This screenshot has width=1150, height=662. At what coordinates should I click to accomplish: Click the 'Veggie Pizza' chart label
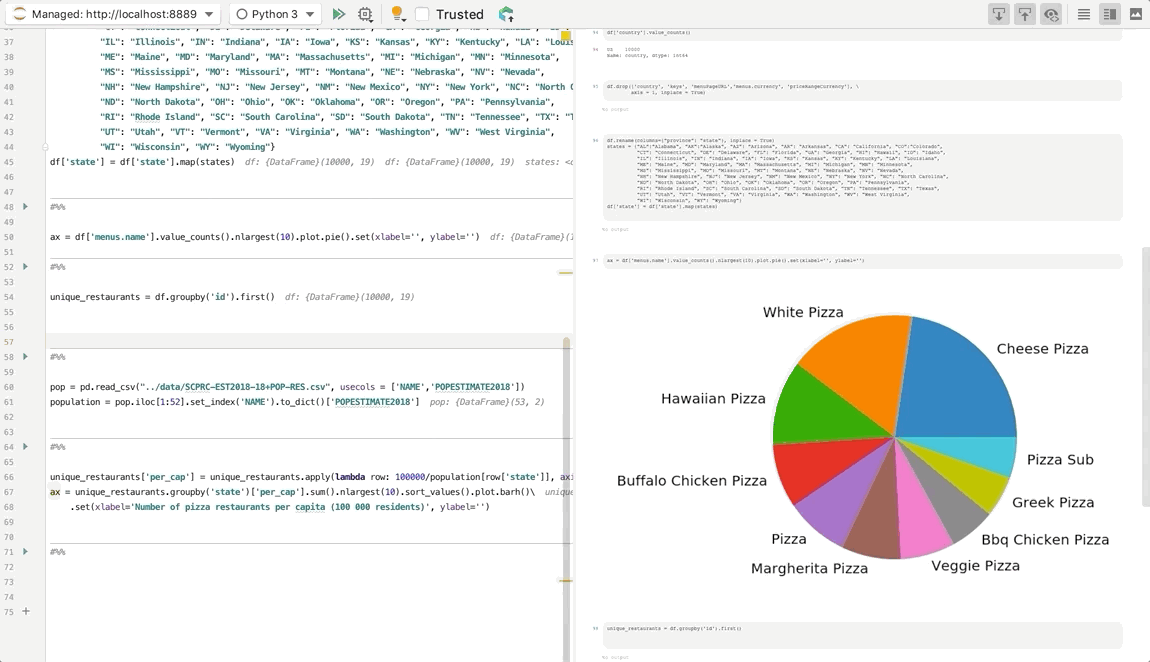975,565
